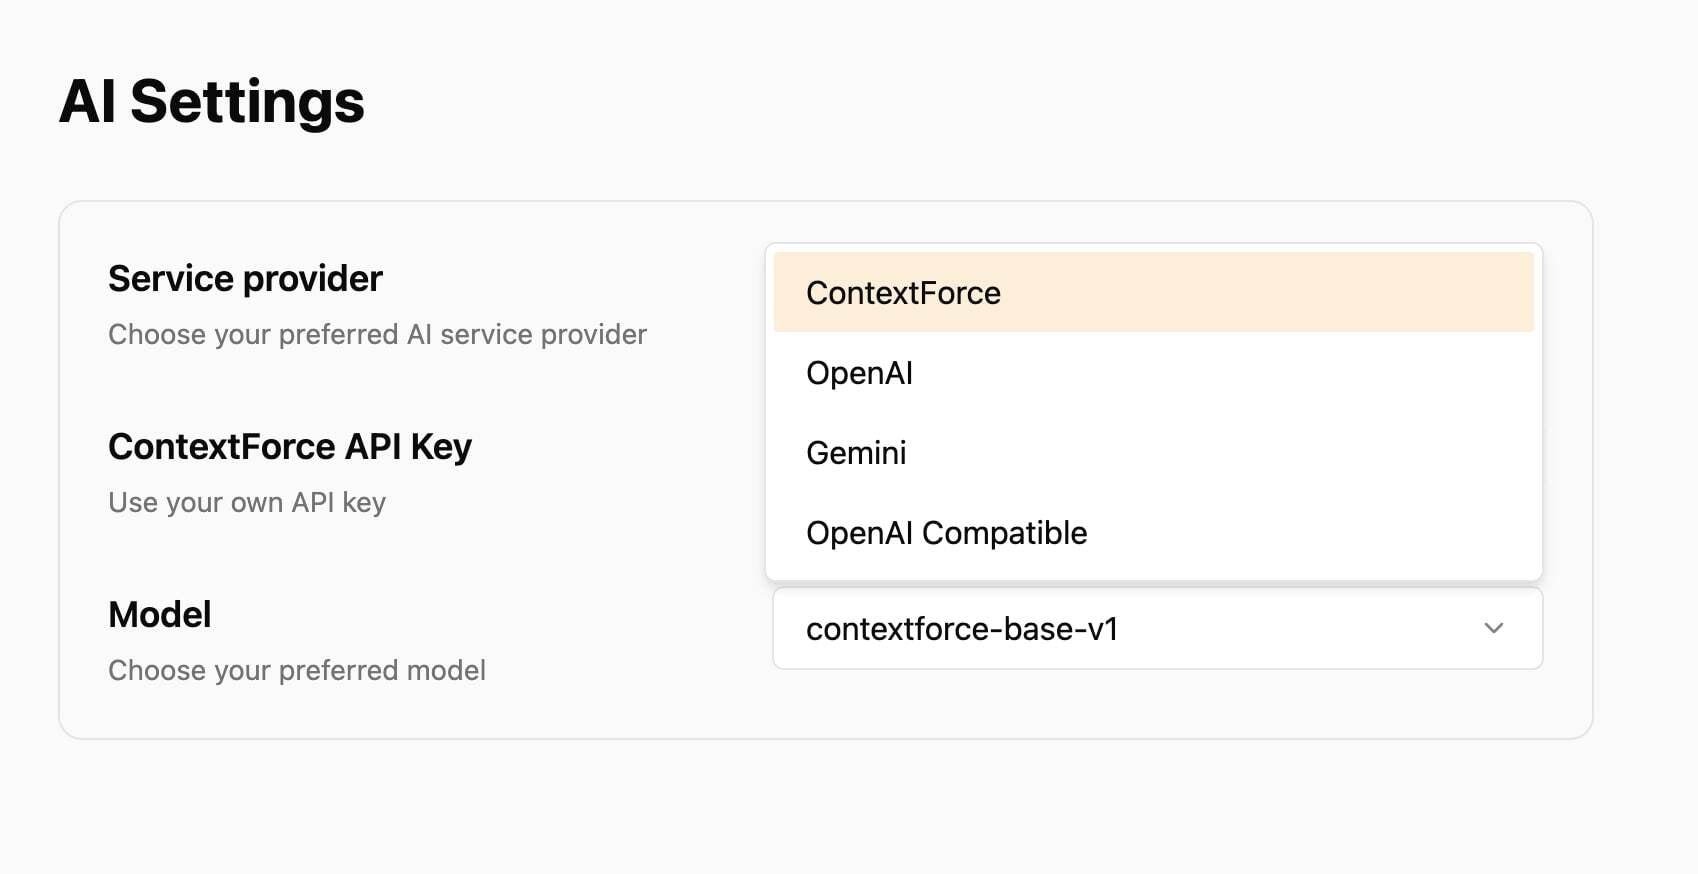Viewport: 1698px width, 874px height.
Task: Click the Choose your preferred model description
Action: (296, 670)
